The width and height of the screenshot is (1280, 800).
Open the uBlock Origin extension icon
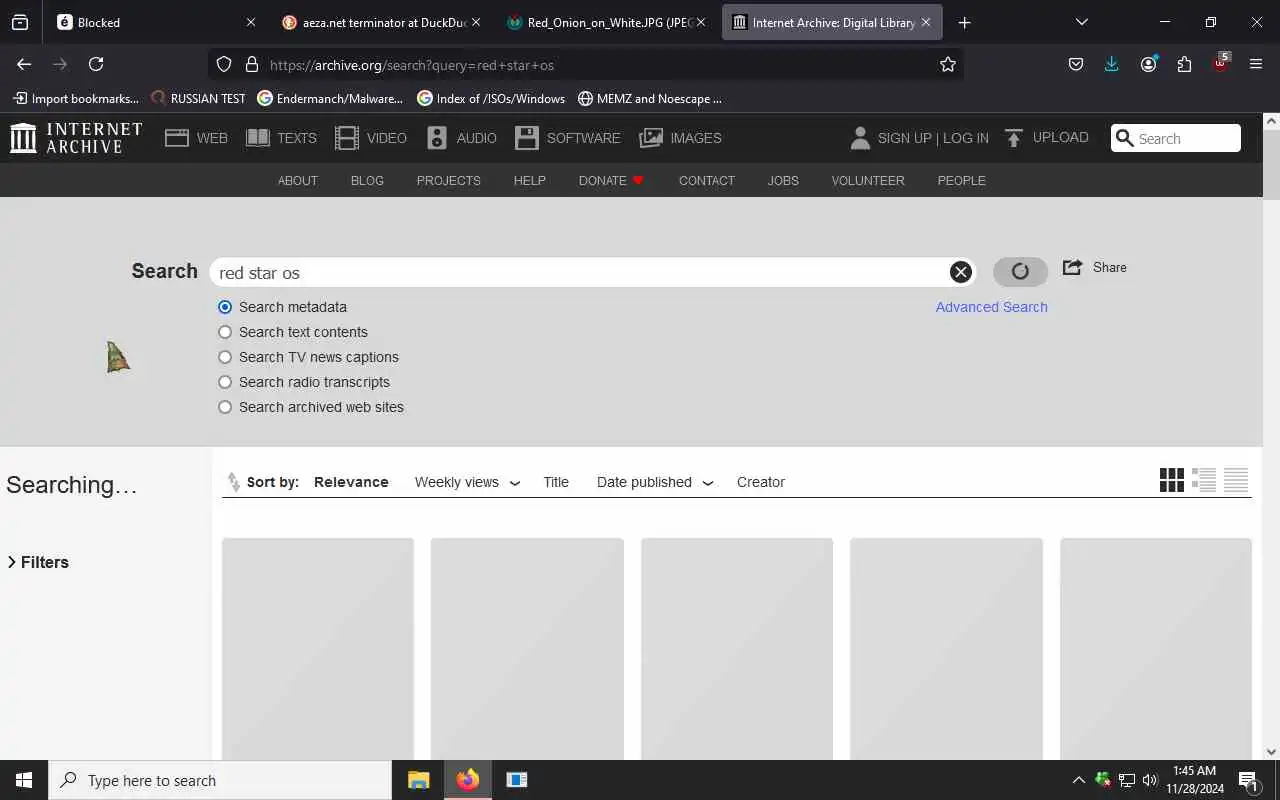1220,63
